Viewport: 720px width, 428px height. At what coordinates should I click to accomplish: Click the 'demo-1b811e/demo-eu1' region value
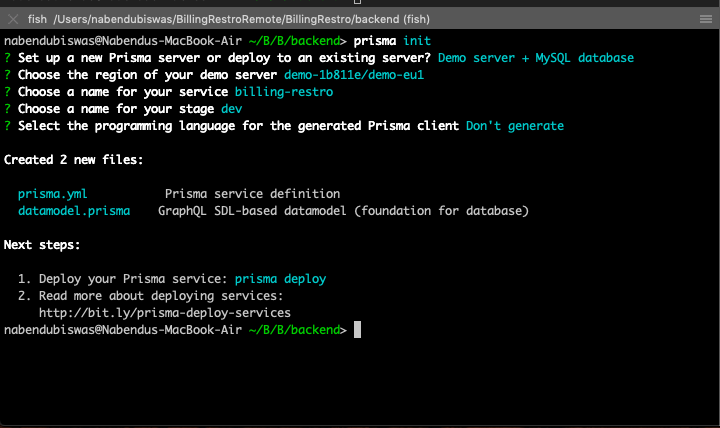click(354, 75)
